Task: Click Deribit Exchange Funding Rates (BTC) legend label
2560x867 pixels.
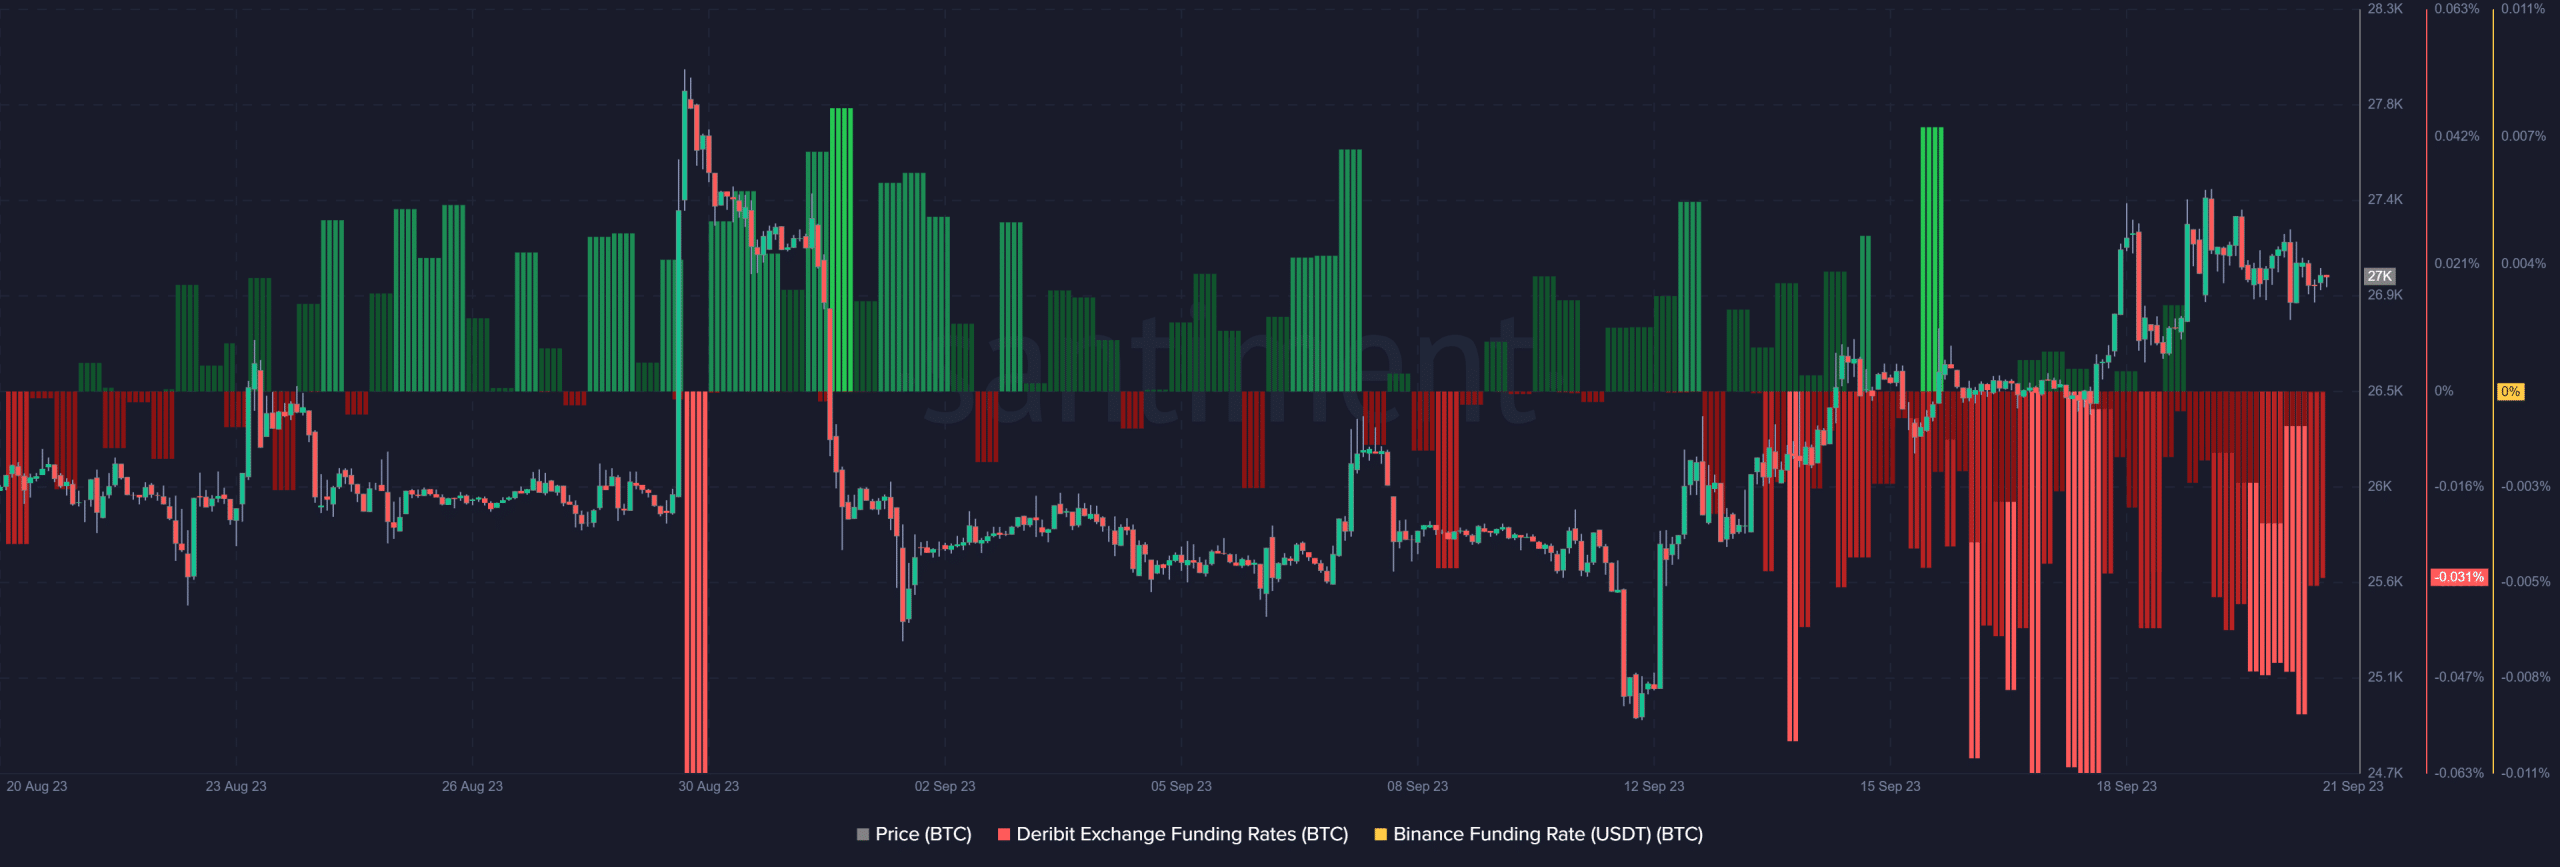Action: click(1182, 834)
